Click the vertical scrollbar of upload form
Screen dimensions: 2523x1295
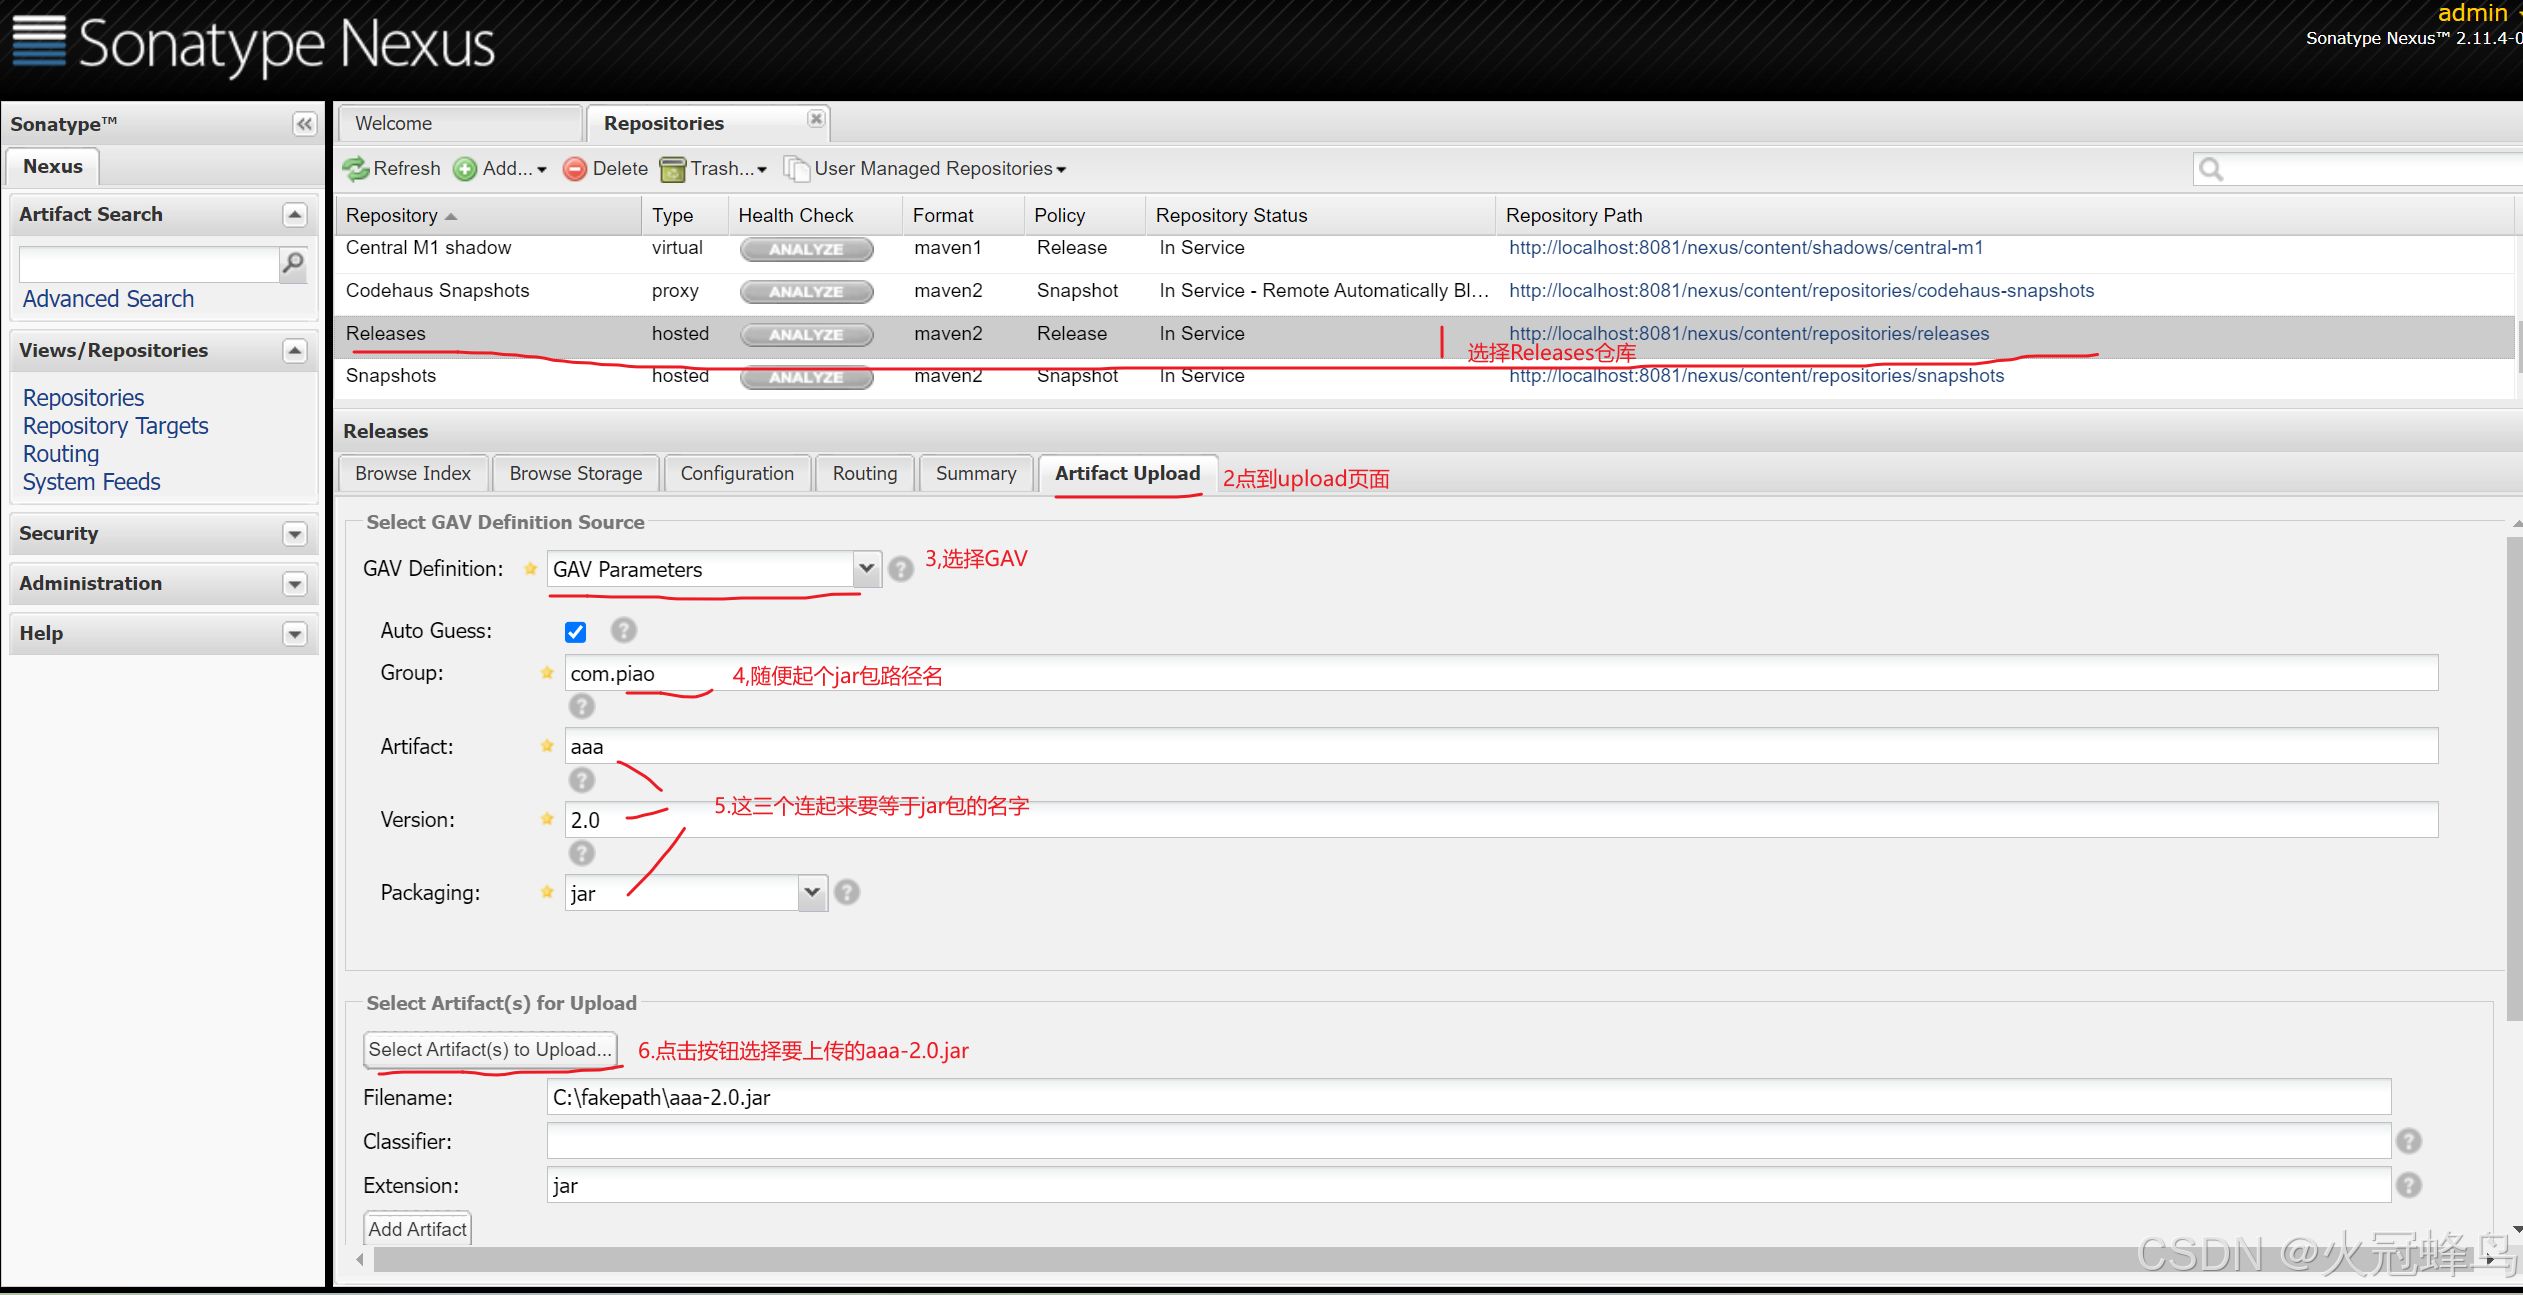[2515, 780]
